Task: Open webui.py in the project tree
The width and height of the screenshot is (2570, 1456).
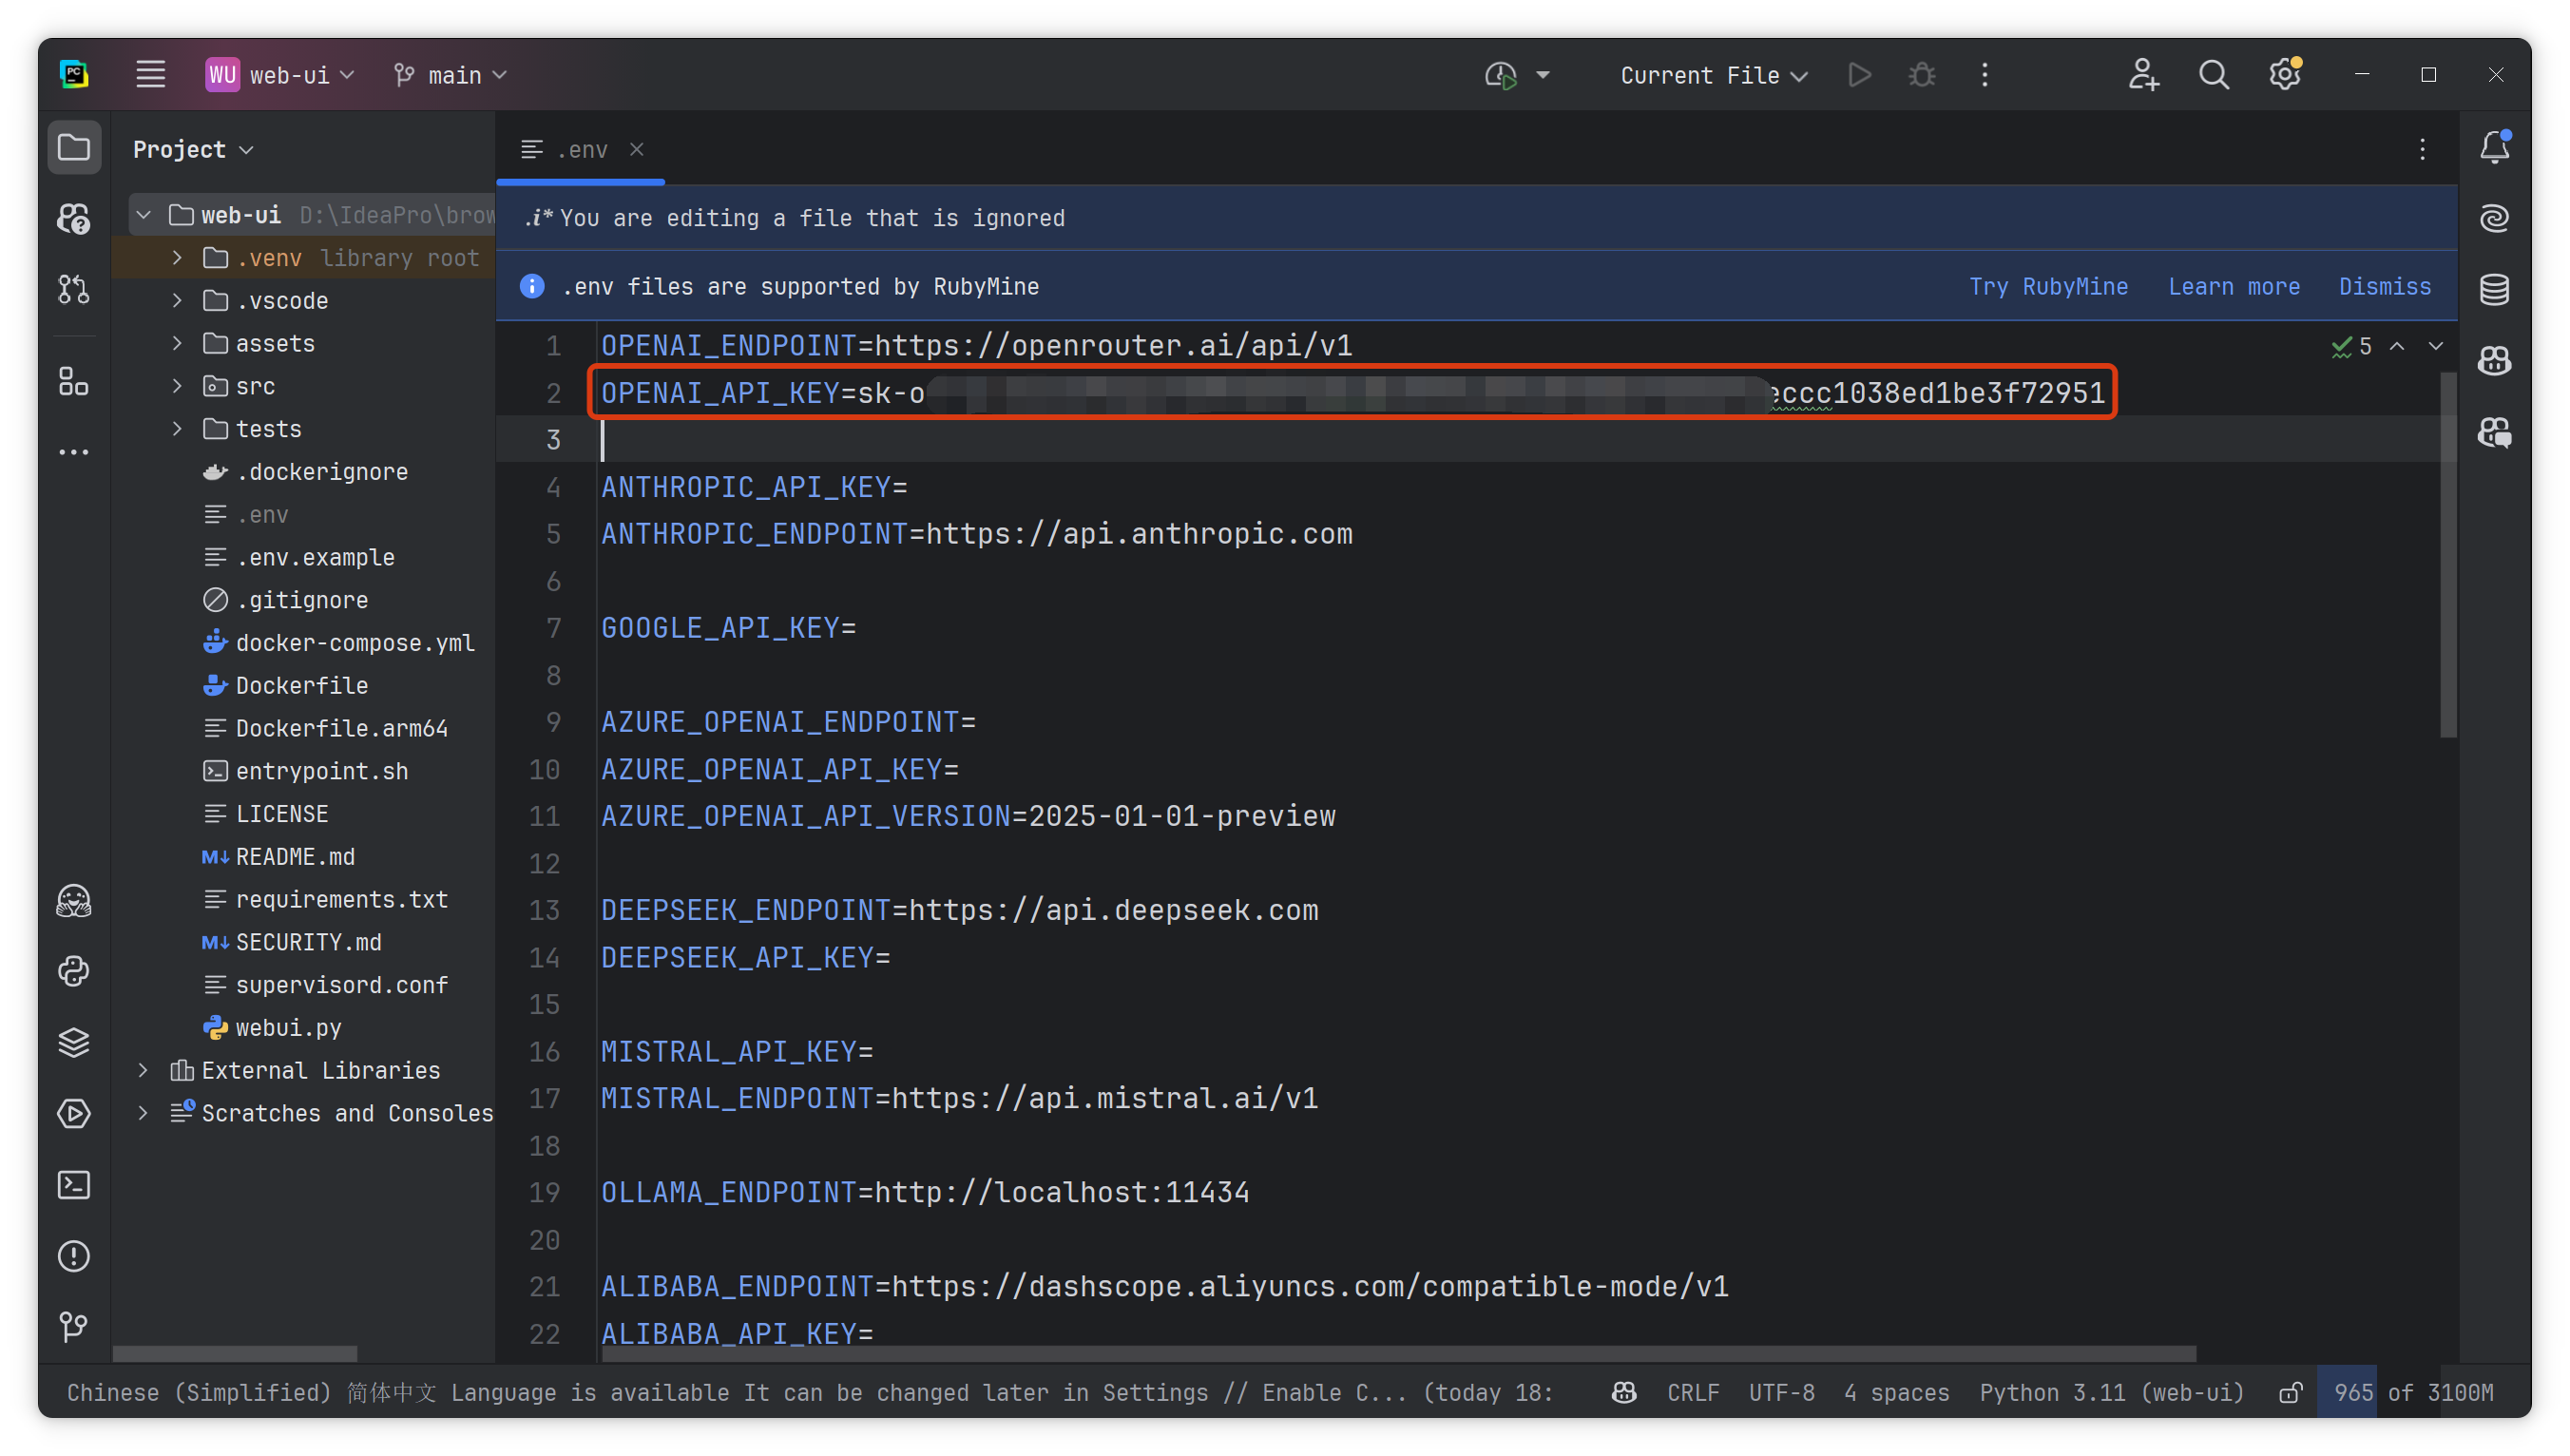Action: coord(288,1028)
